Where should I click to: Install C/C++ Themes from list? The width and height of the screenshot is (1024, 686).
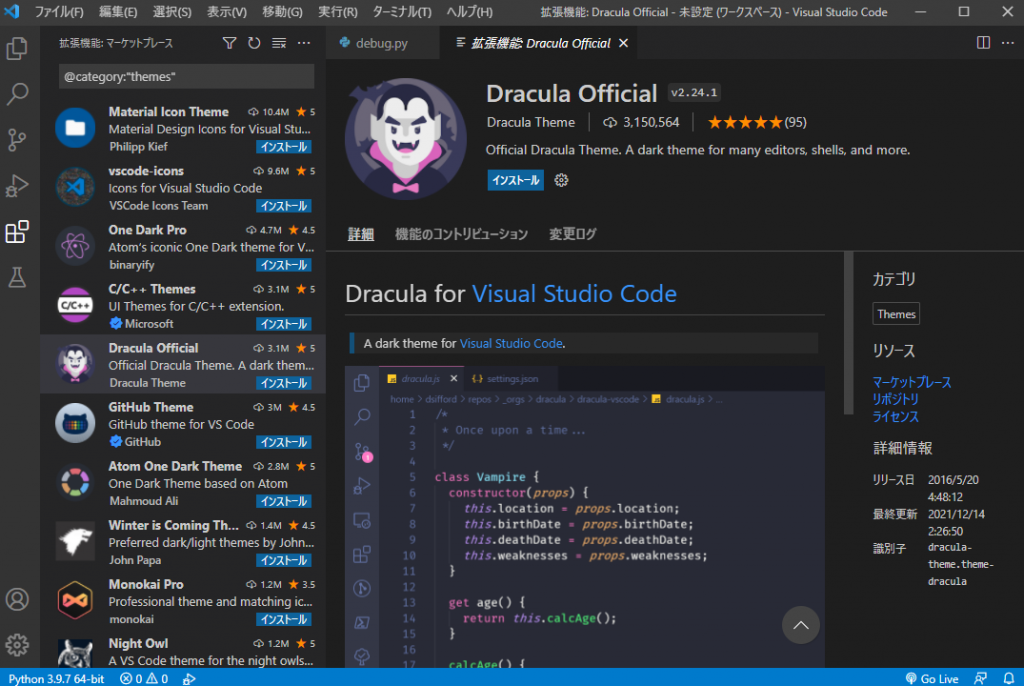283,324
